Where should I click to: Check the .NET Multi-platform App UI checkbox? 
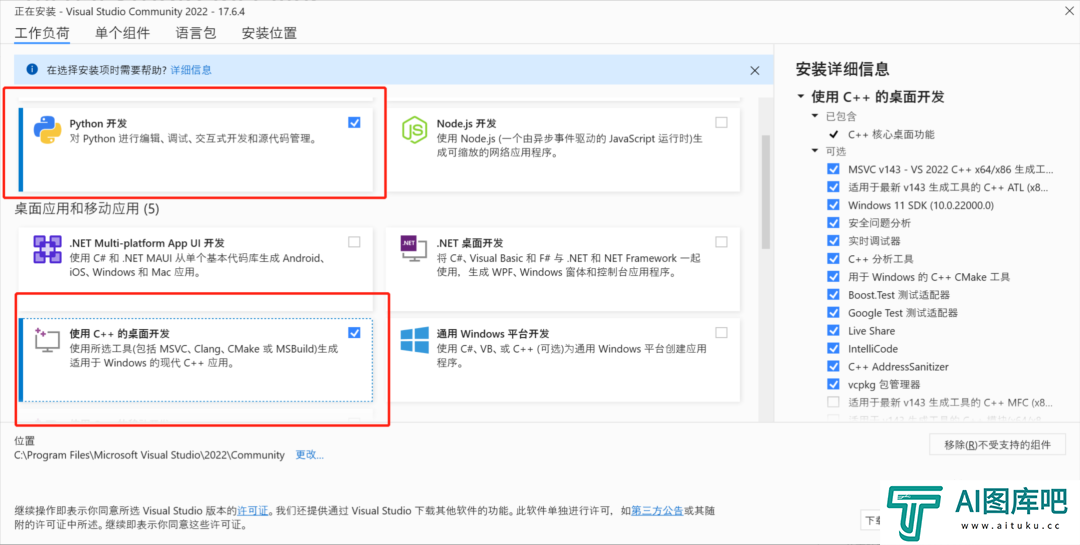(354, 242)
